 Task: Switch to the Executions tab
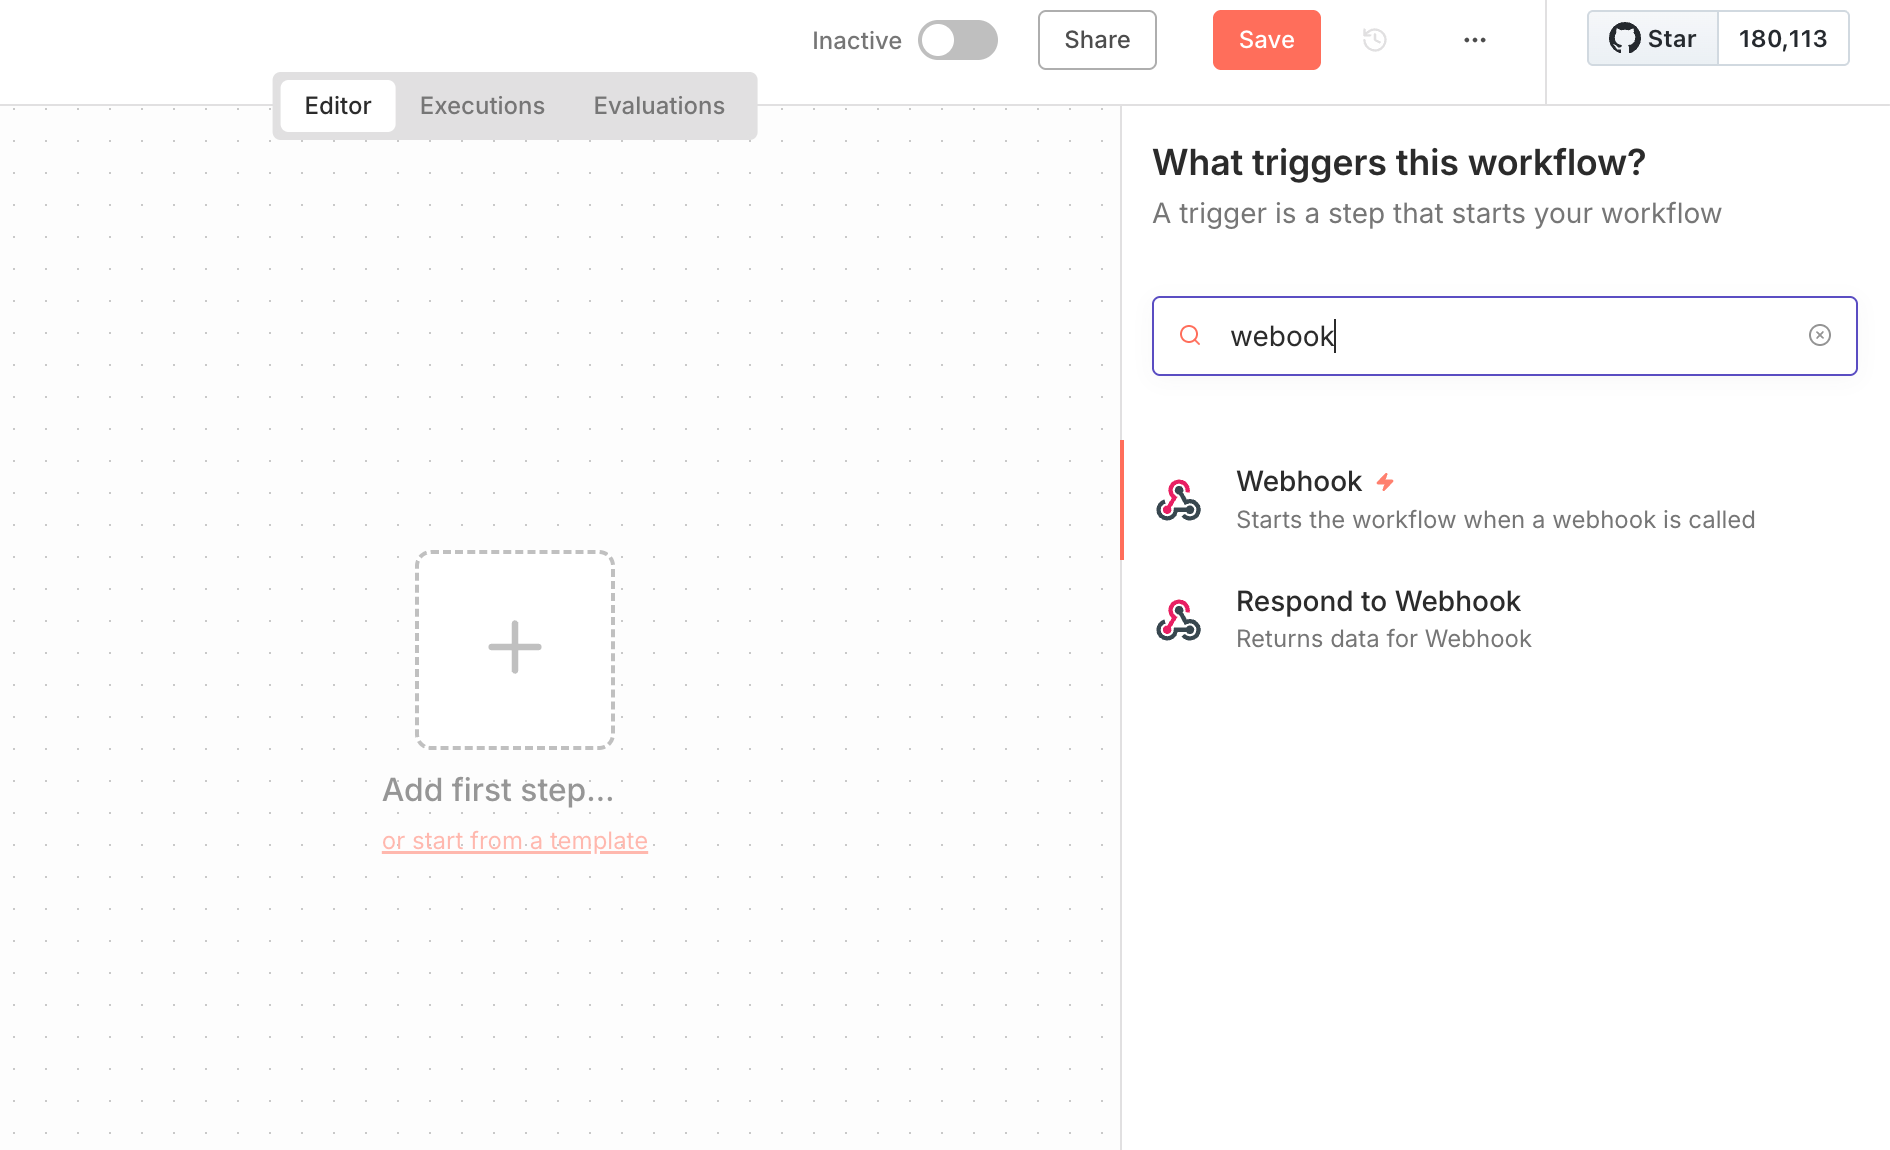(482, 106)
